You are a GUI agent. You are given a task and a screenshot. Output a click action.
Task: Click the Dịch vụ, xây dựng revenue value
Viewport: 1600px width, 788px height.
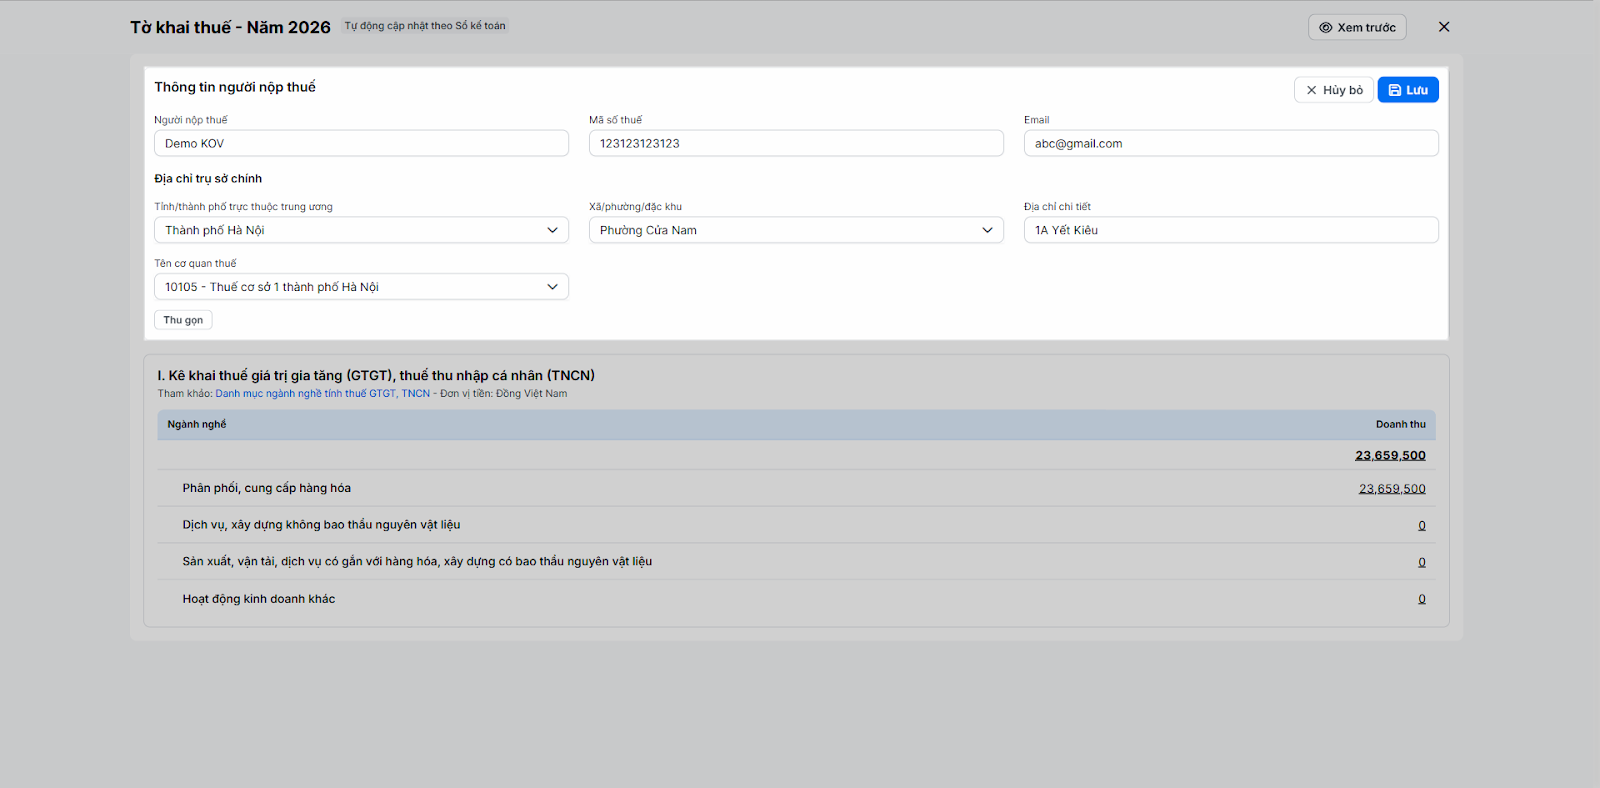pyautogui.click(x=1422, y=526)
